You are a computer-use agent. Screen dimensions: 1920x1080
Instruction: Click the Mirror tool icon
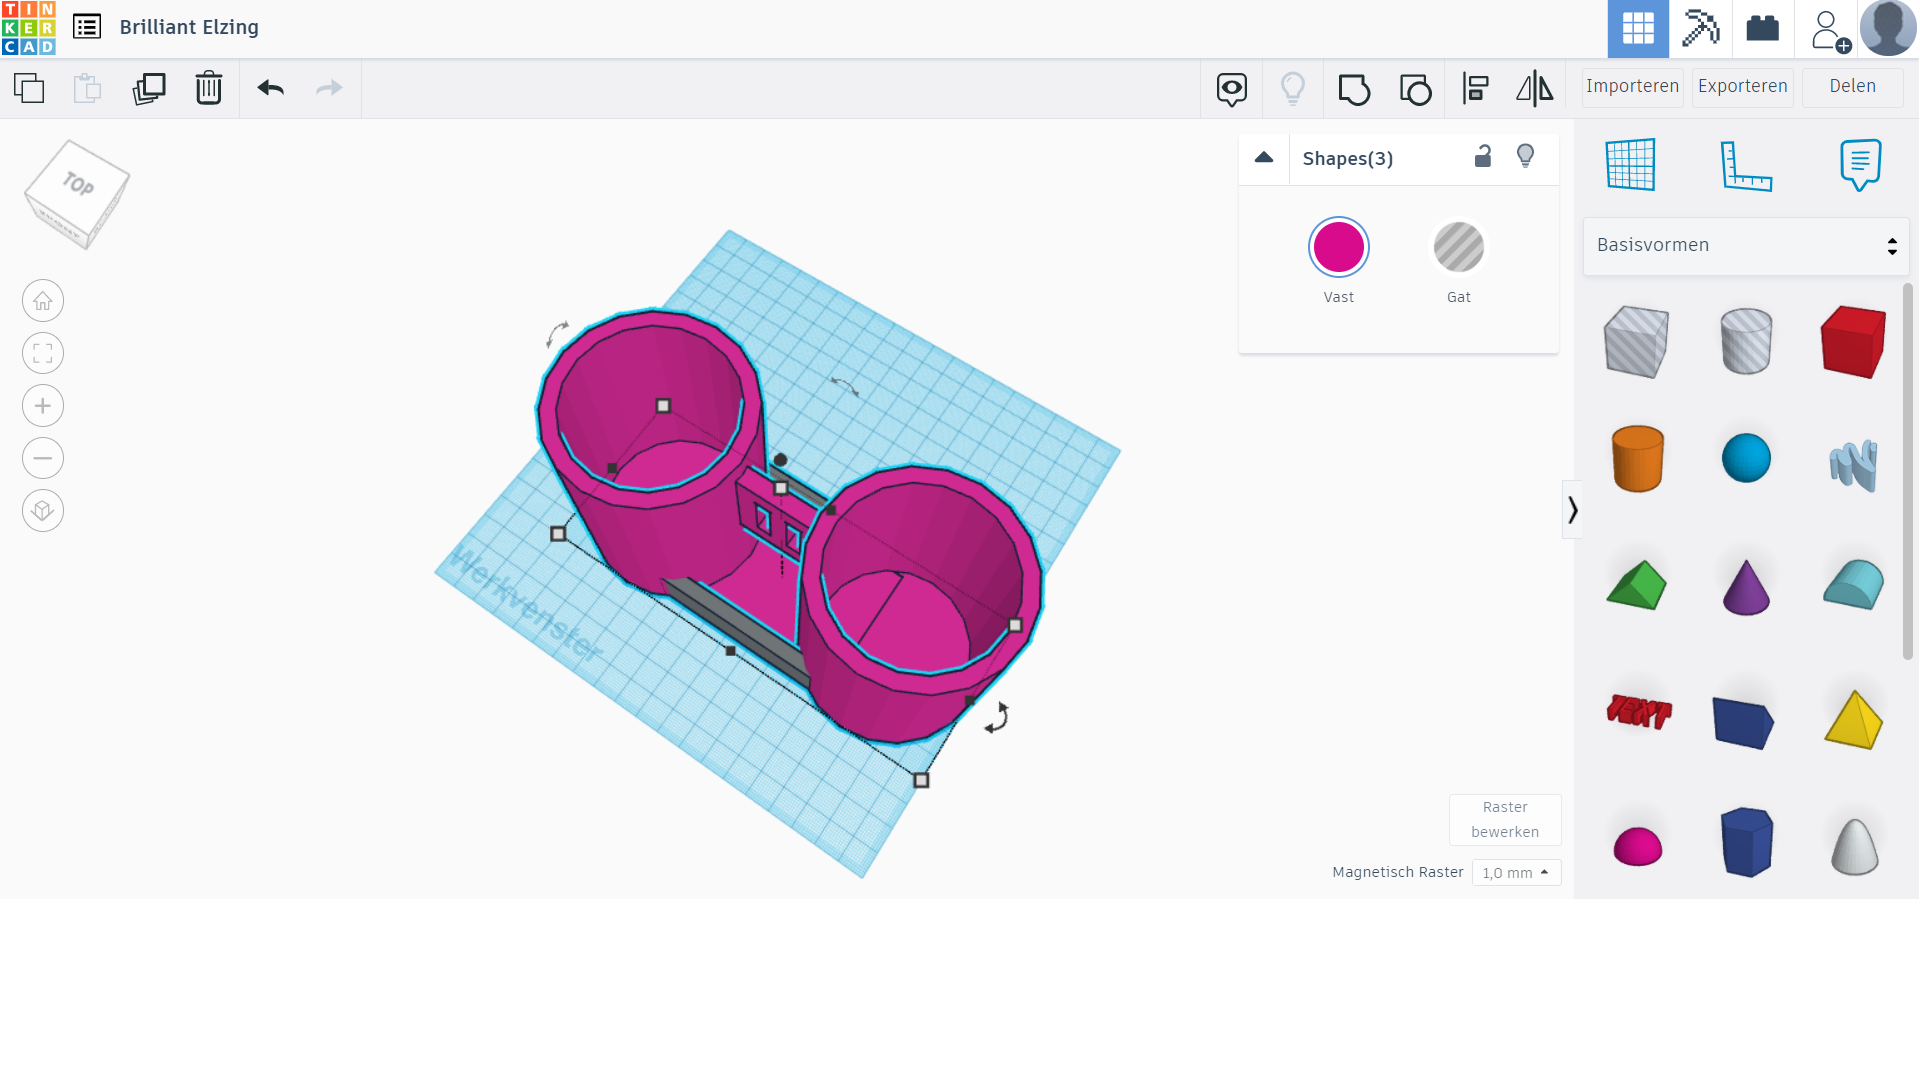pos(1534,89)
